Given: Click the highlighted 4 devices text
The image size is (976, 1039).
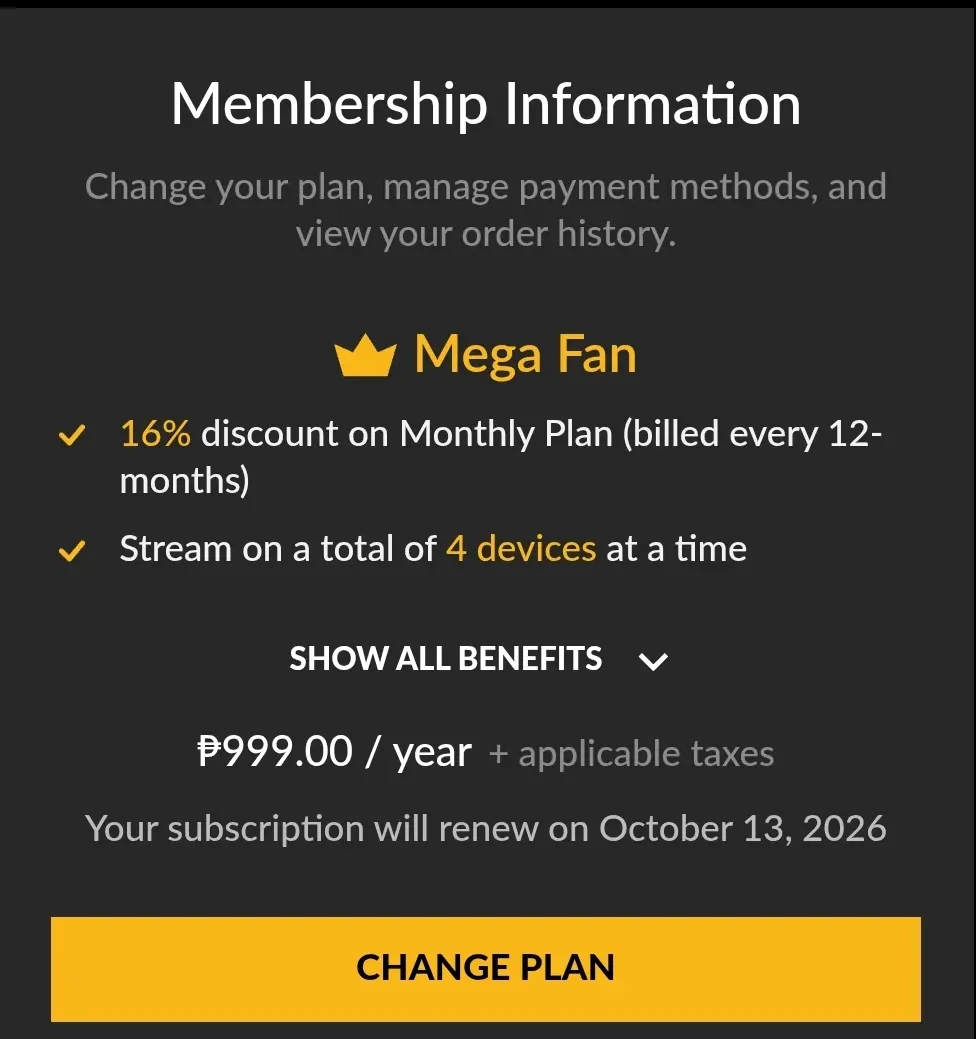Looking at the screenshot, I should 521,549.
